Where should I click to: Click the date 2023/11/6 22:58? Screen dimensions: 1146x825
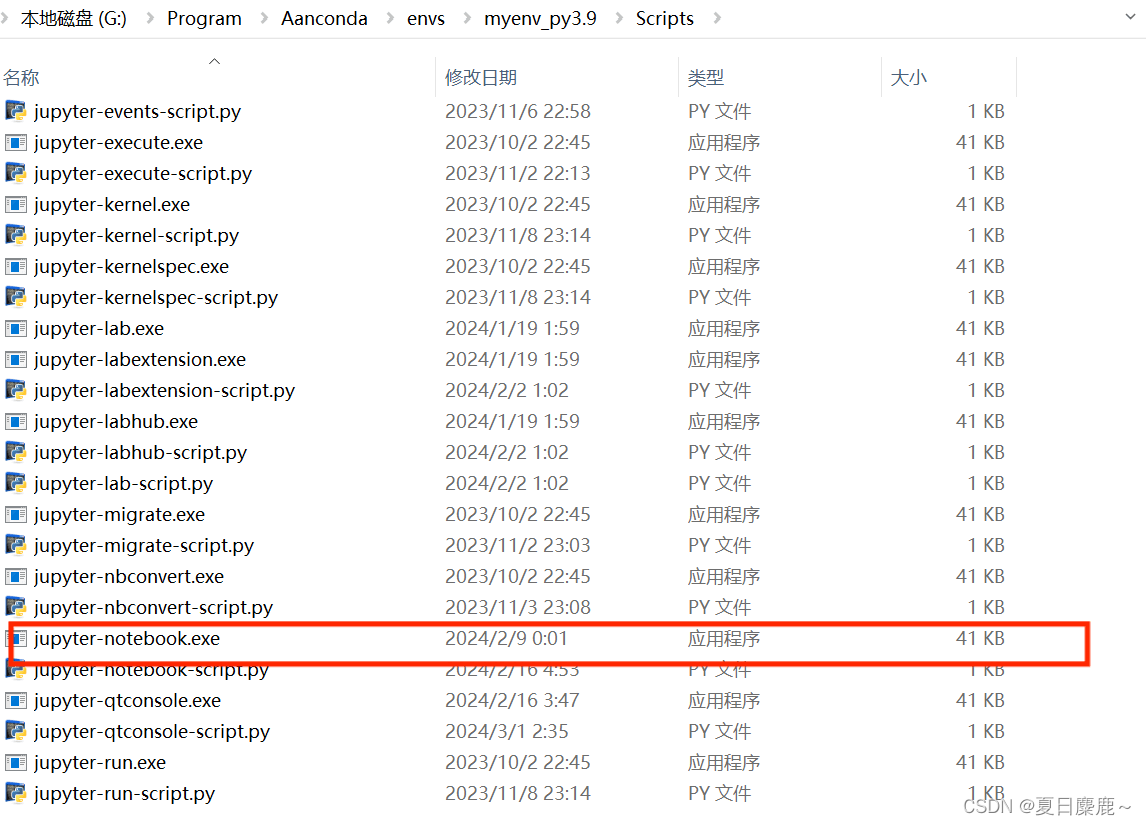[518, 111]
